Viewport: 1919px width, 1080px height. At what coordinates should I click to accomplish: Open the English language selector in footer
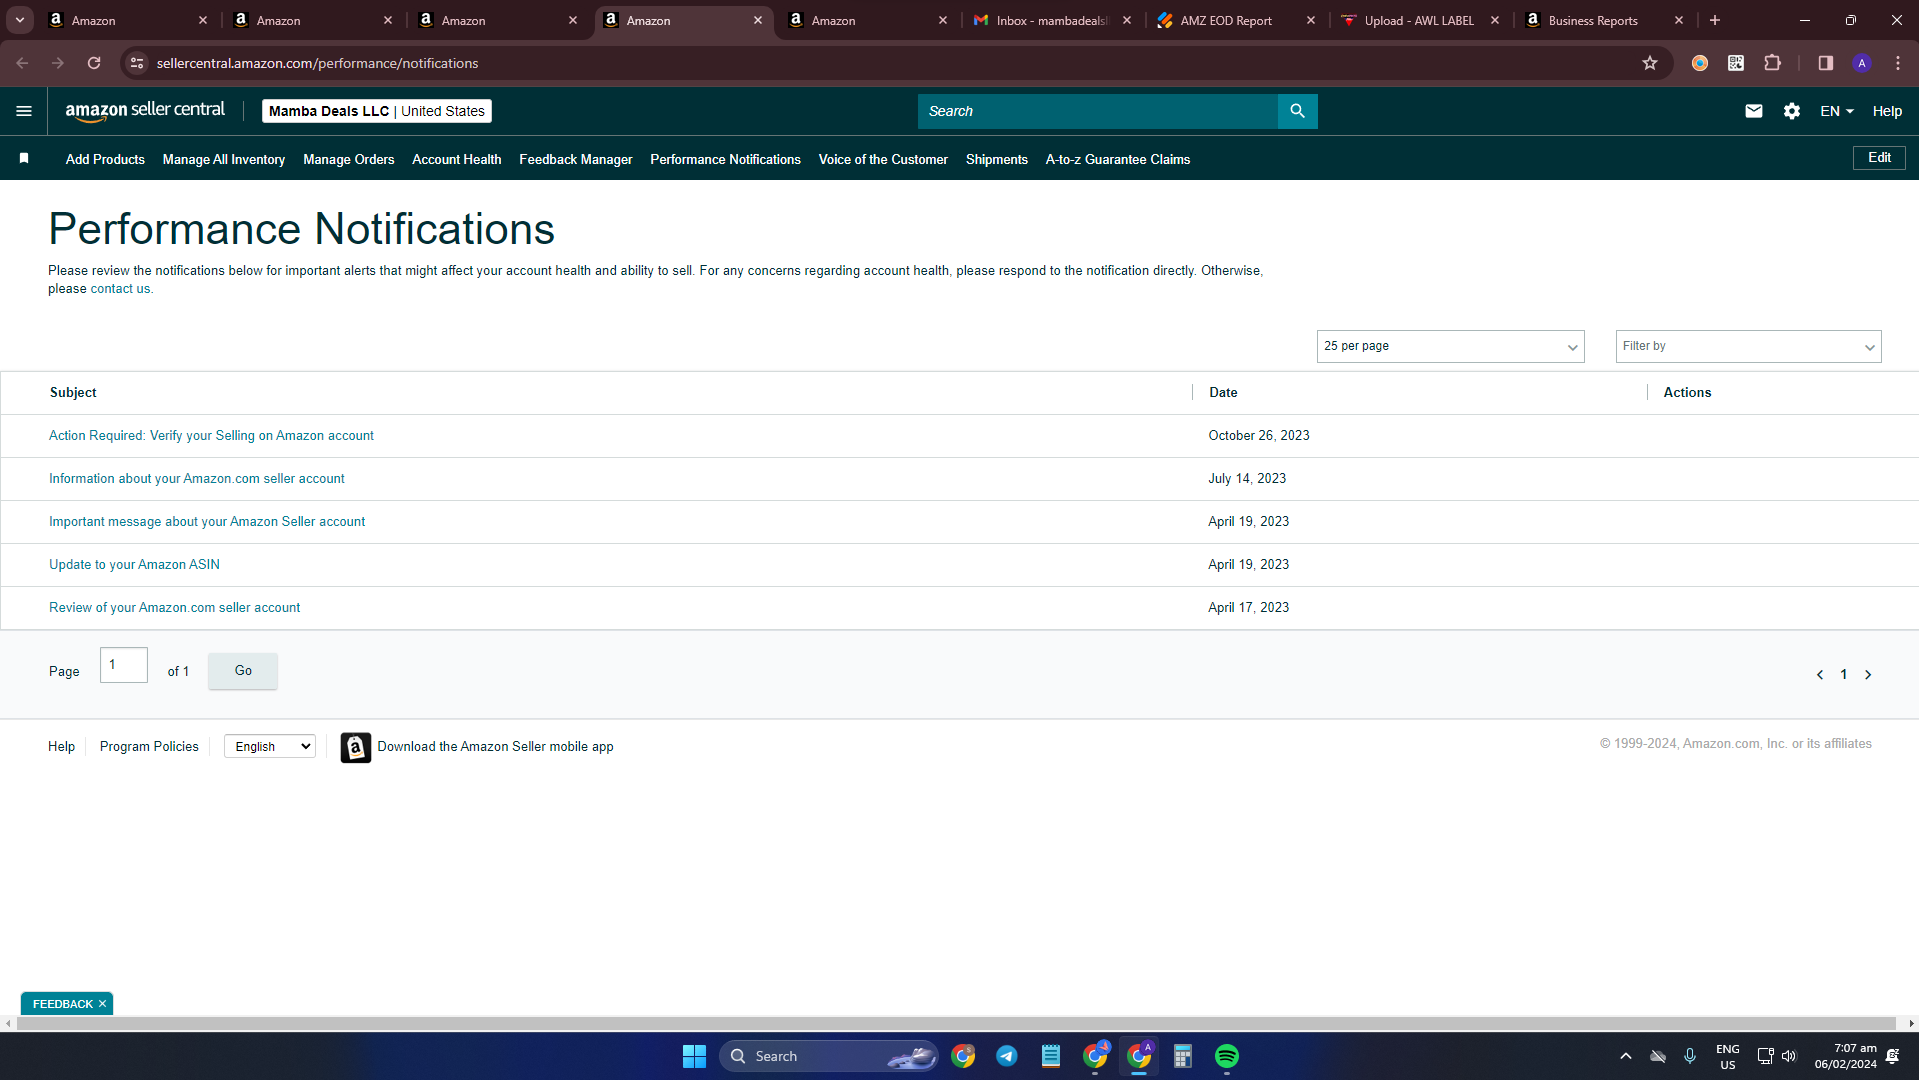point(270,747)
